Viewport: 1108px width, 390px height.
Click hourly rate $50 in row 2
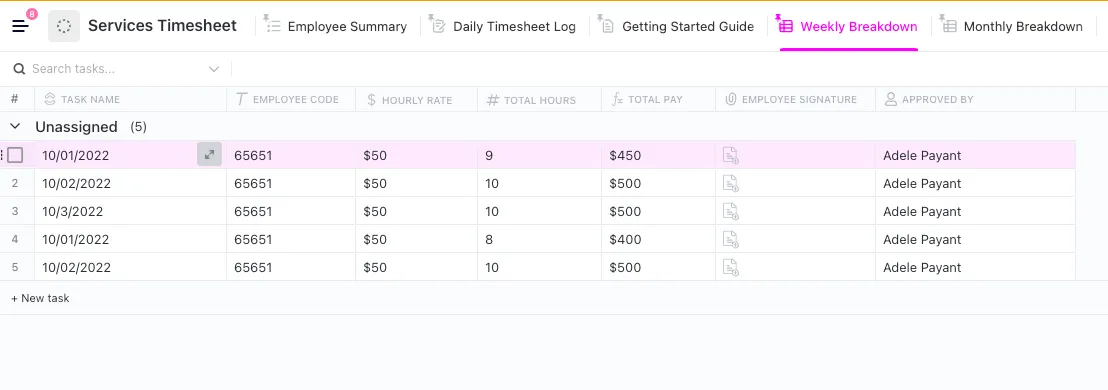pos(375,184)
